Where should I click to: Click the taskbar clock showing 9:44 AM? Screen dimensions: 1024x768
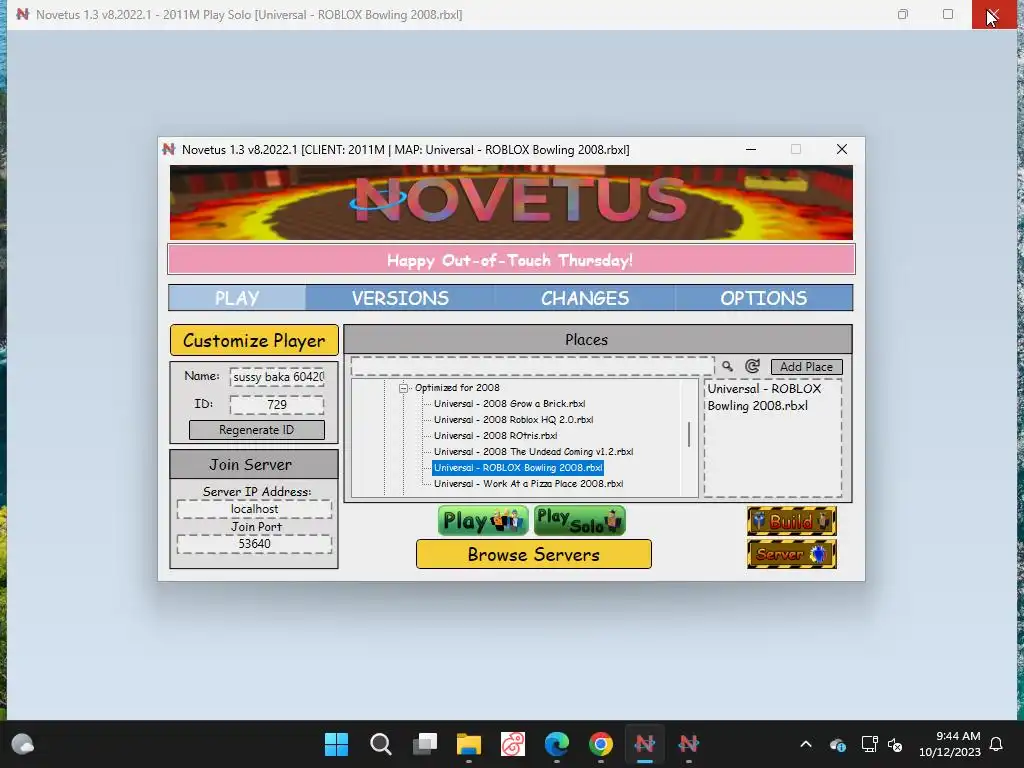coord(950,744)
